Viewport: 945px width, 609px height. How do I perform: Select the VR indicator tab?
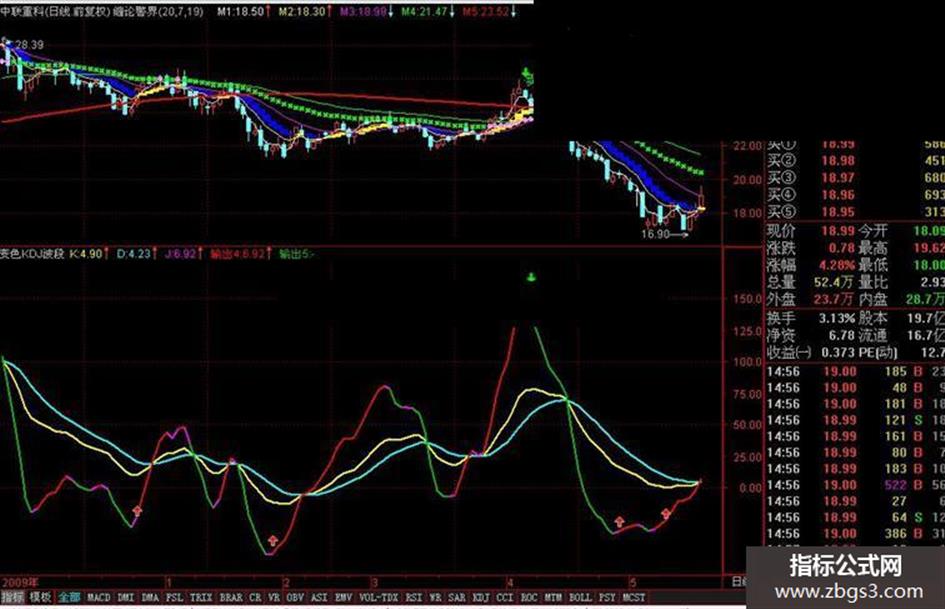click(x=274, y=597)
